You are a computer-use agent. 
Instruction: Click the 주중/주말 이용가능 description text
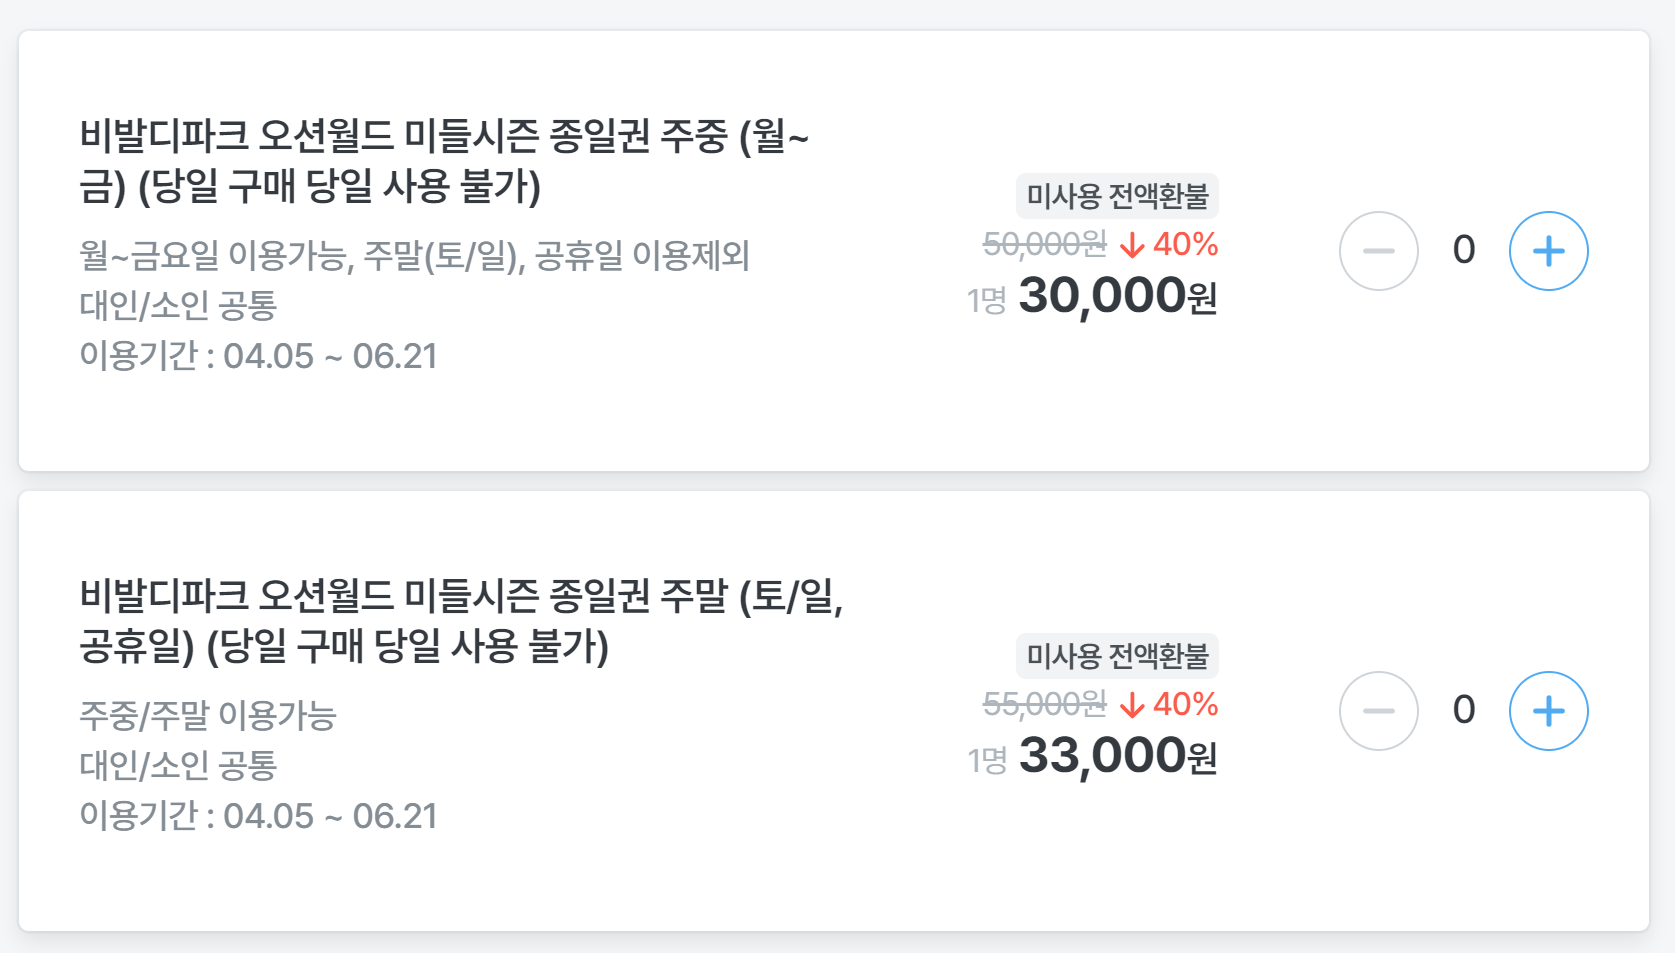click(205, 716)
